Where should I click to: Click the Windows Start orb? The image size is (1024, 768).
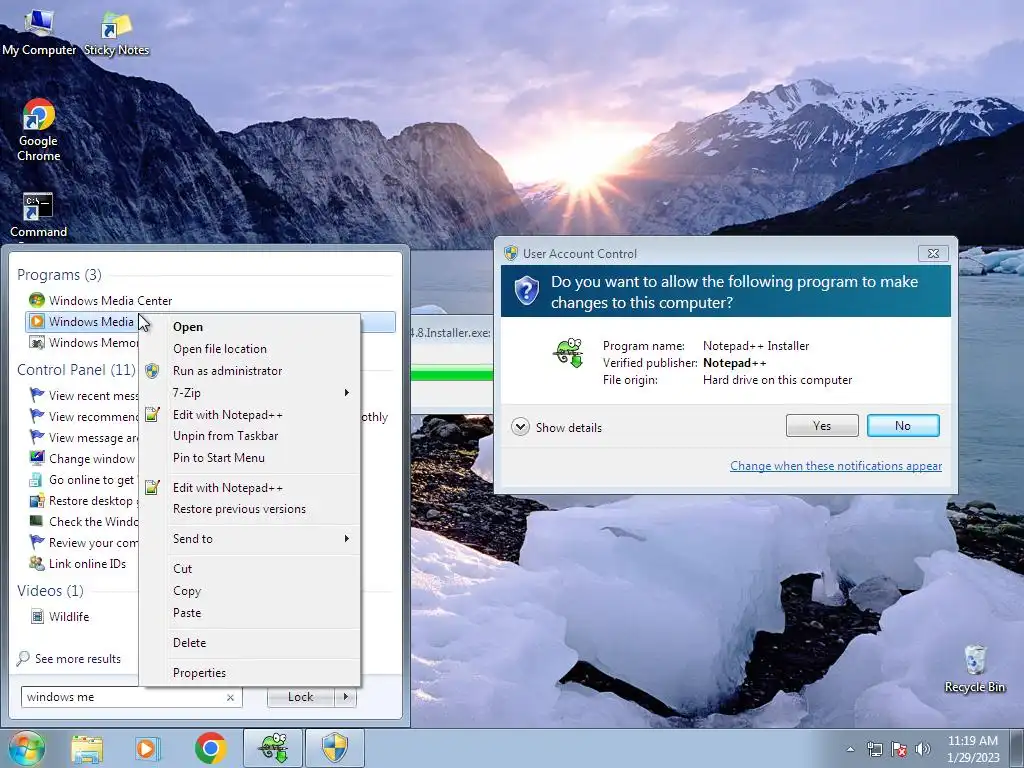point(26,748)
